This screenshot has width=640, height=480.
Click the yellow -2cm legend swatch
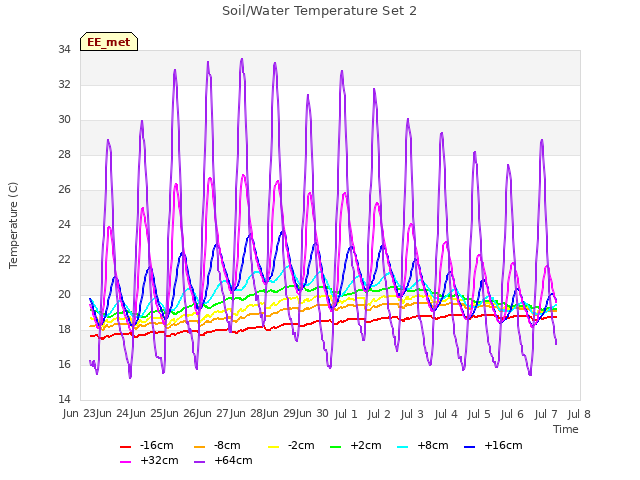[273, 447]
